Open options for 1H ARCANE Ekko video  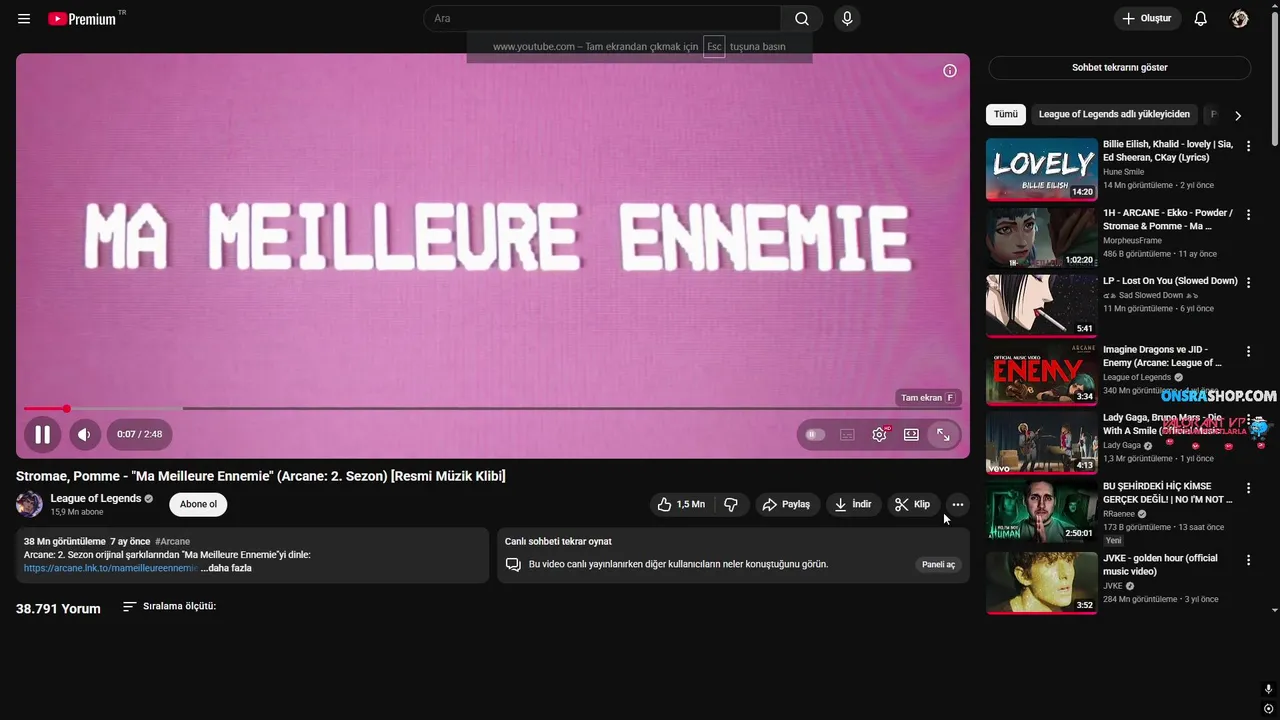1248,215
